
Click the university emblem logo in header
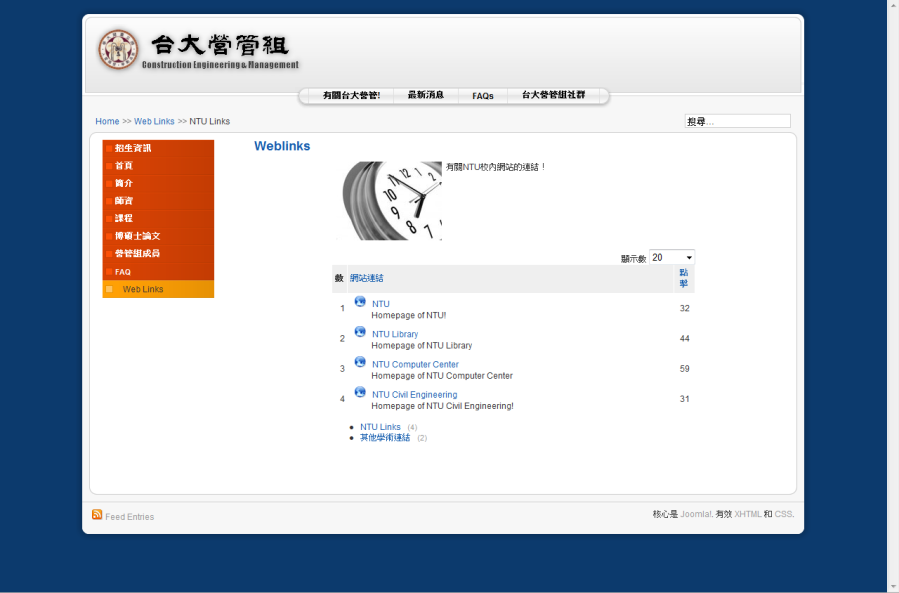tap(118, 49)
